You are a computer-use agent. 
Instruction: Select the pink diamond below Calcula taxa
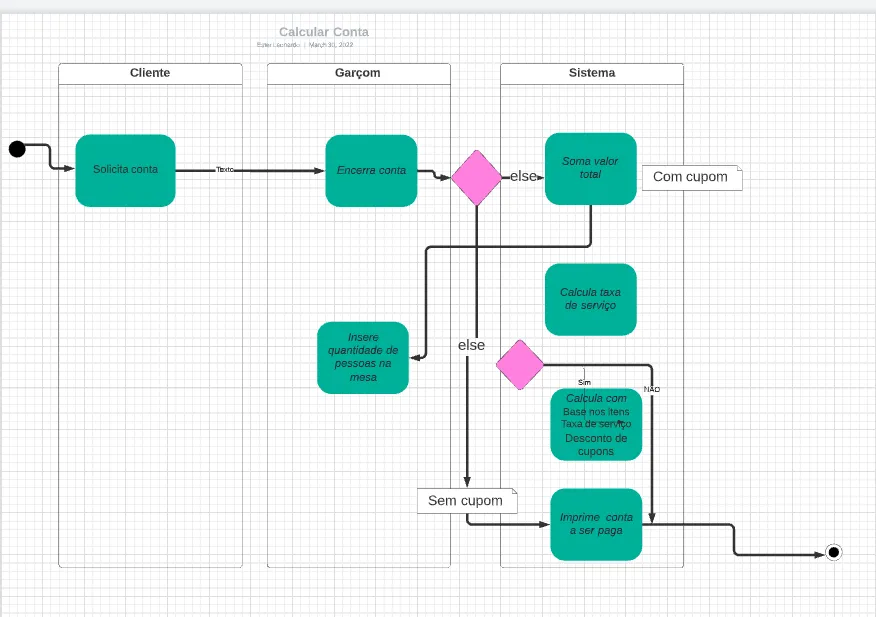520,365
